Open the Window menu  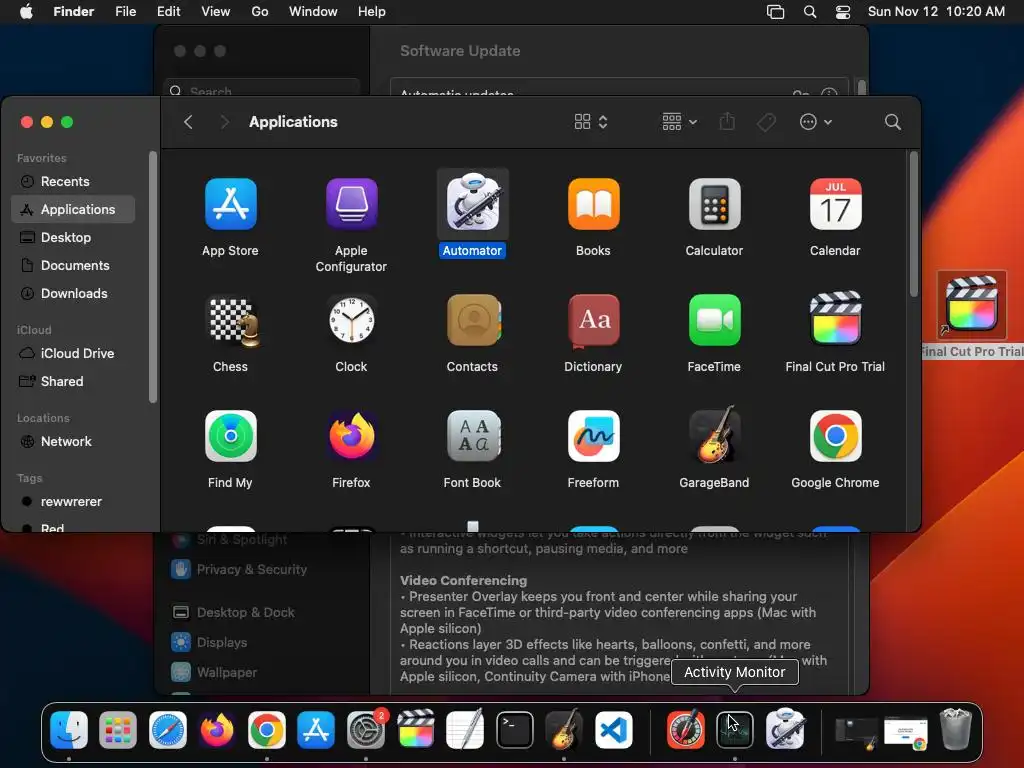coord(313,12)
